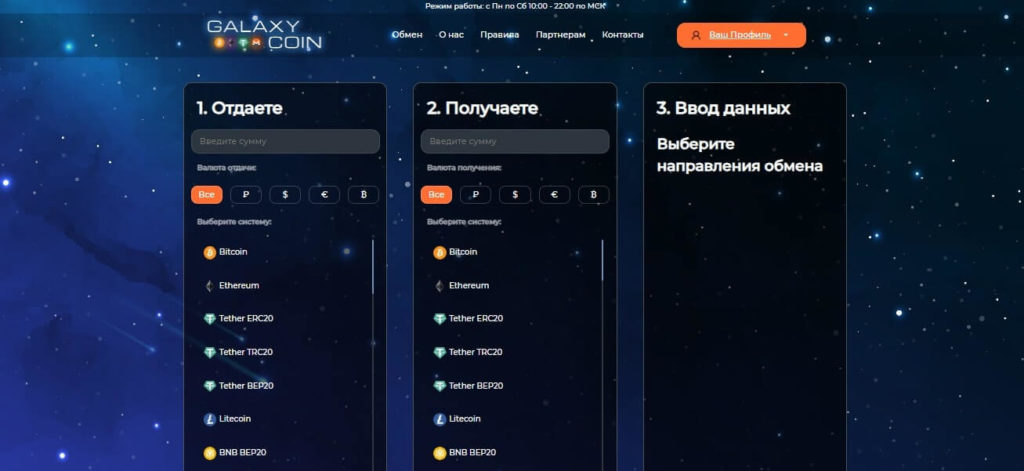Filter Получаете by dollar currency
Viewport: 1024px width, 471px height.
coord(515,195)
